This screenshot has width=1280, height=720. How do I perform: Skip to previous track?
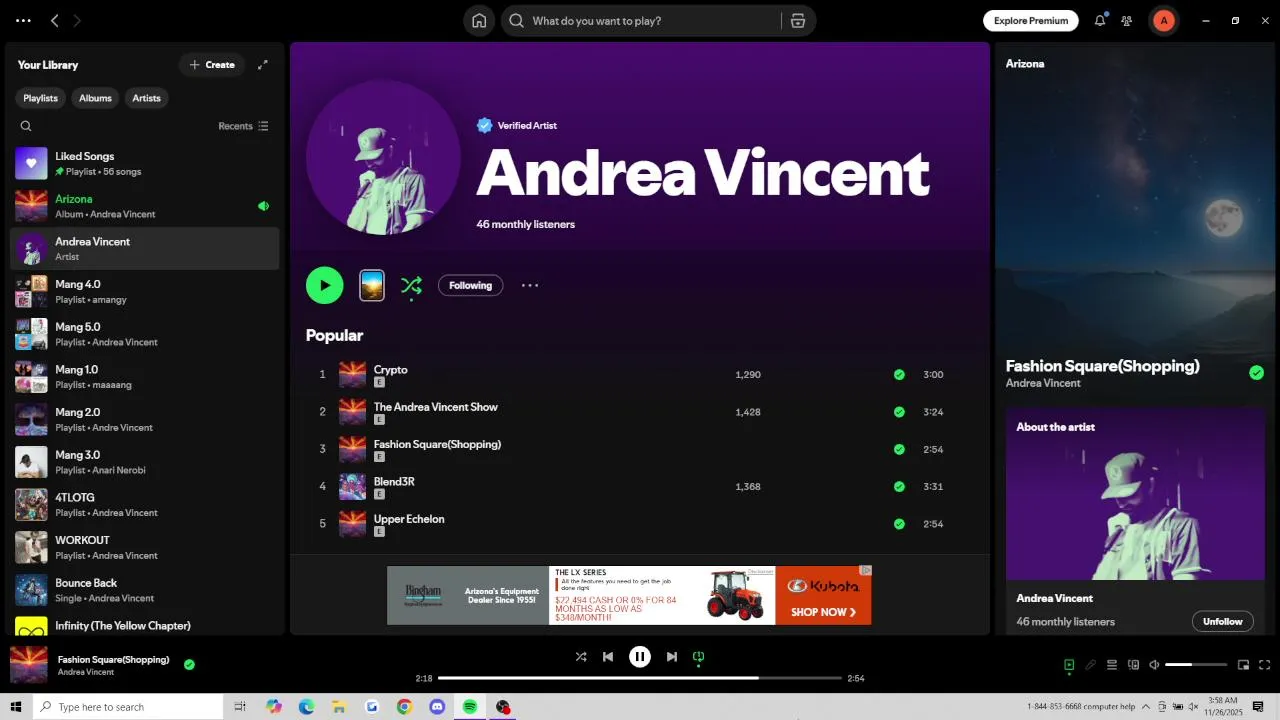pyautogui.click(x=608, y=657)
